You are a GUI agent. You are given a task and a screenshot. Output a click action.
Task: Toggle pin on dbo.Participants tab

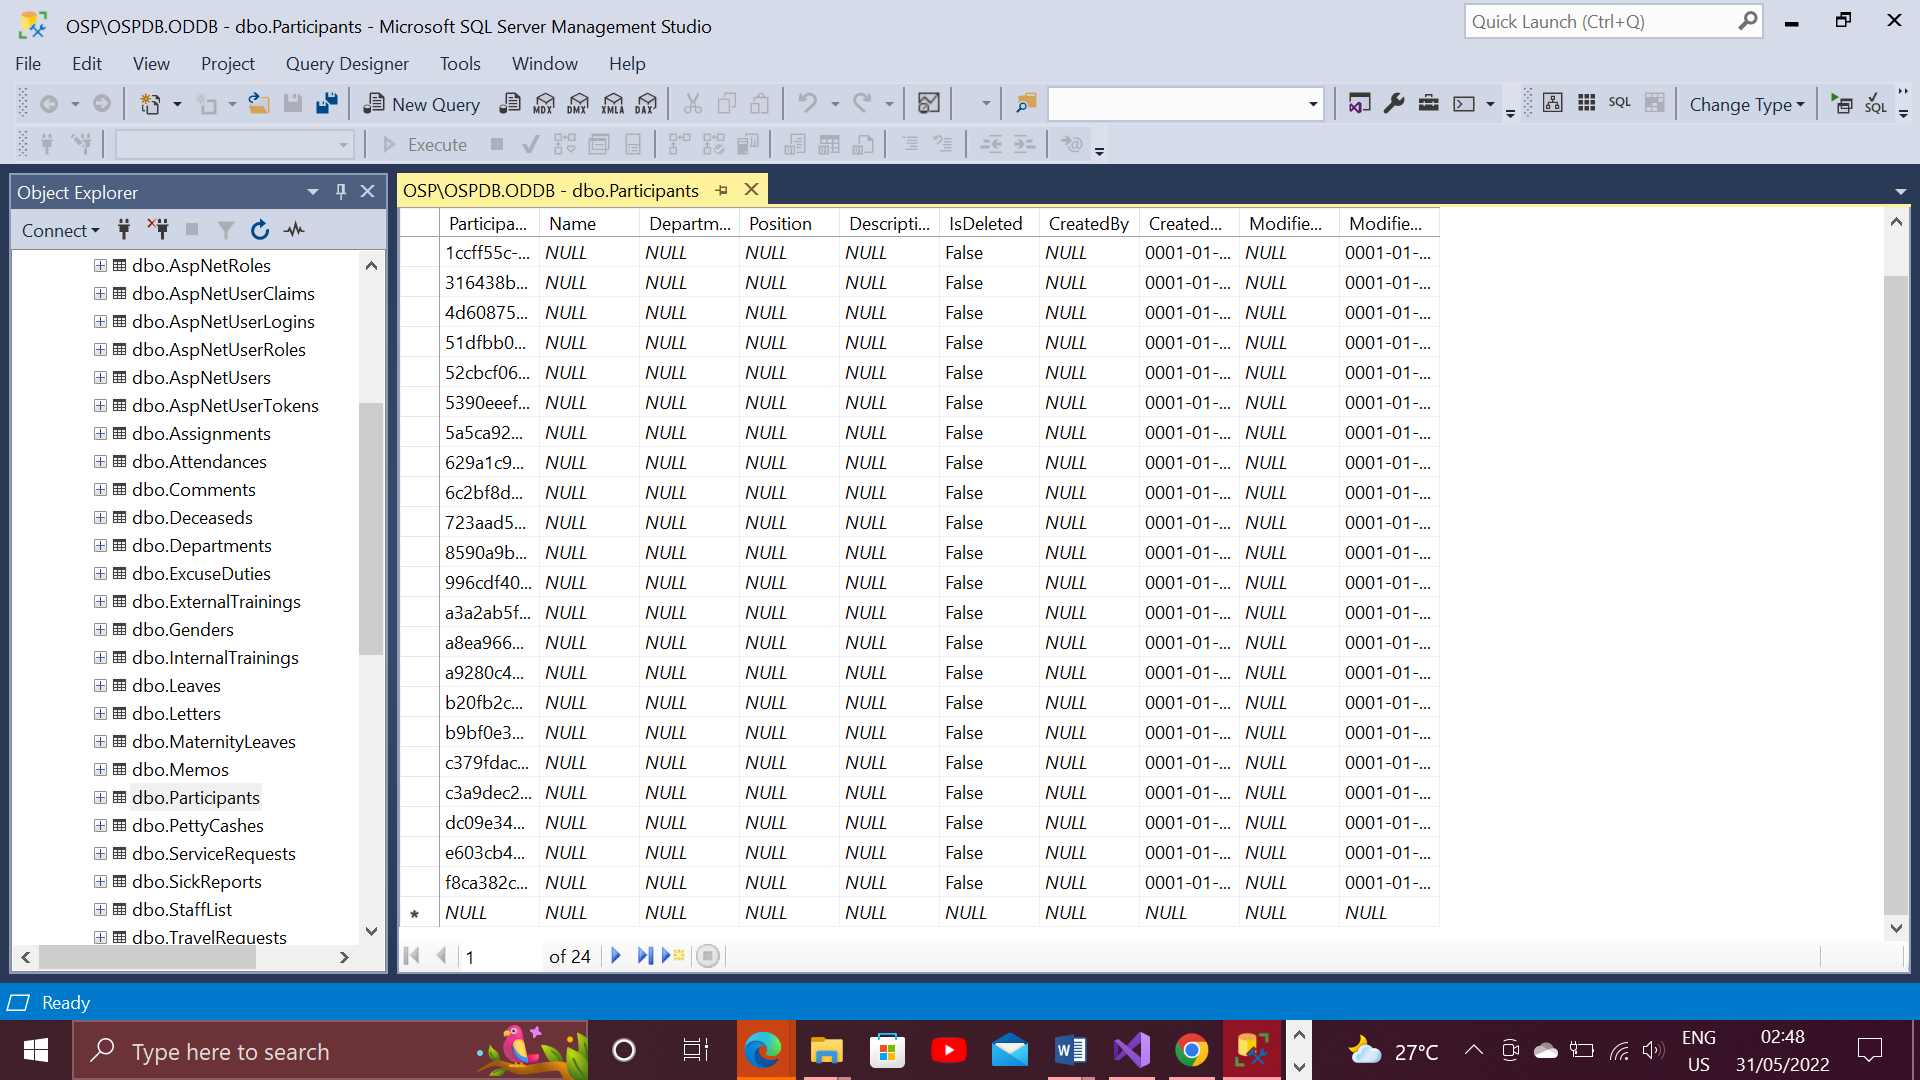coord(722,190)
